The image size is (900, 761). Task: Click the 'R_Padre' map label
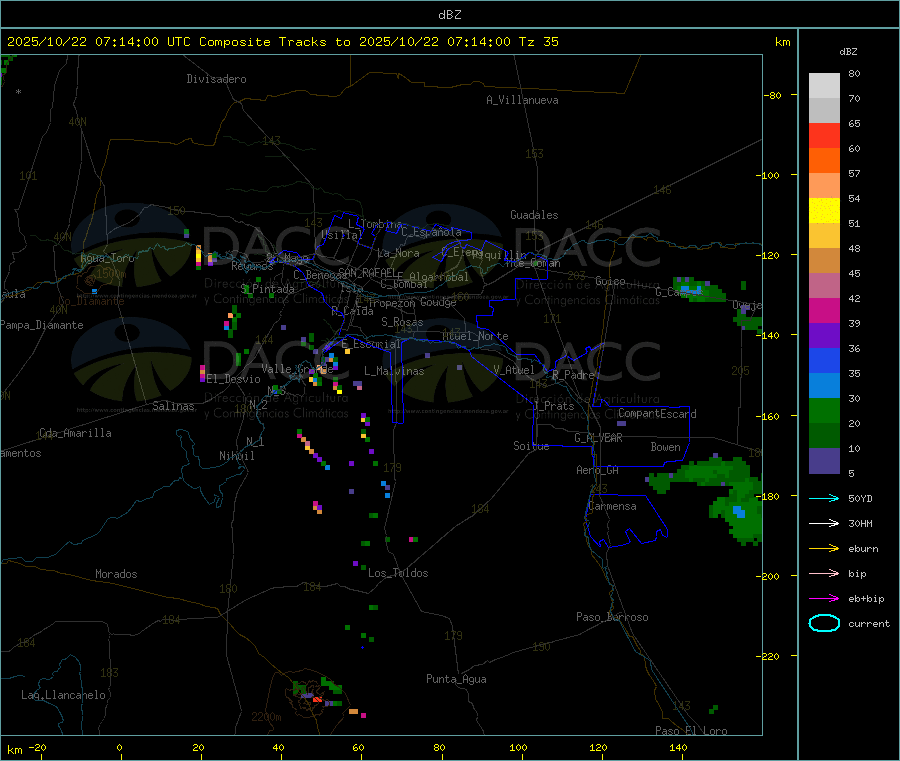tap(573, 375)
